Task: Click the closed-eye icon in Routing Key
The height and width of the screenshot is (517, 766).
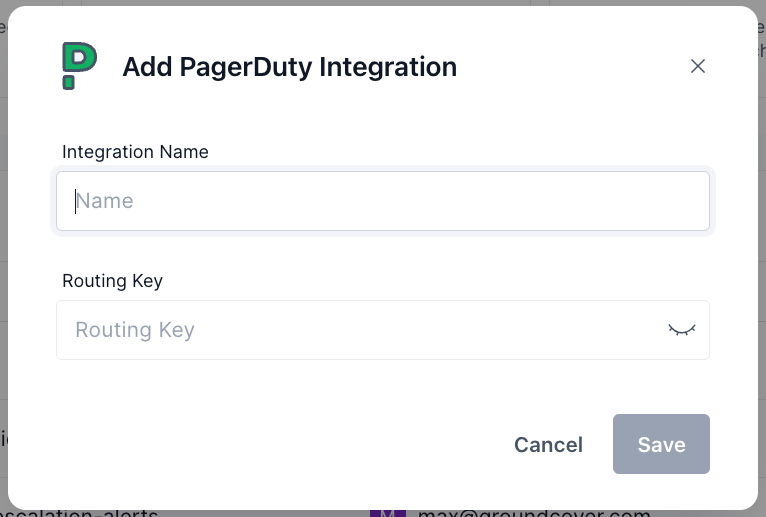Action: pos(681,330)
